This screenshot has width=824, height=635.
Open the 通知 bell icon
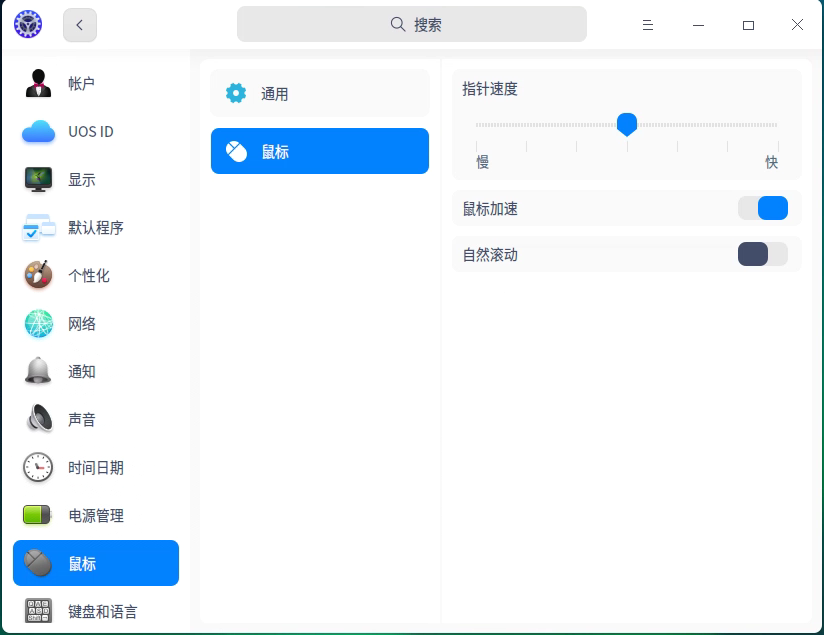tap(38, 371)
